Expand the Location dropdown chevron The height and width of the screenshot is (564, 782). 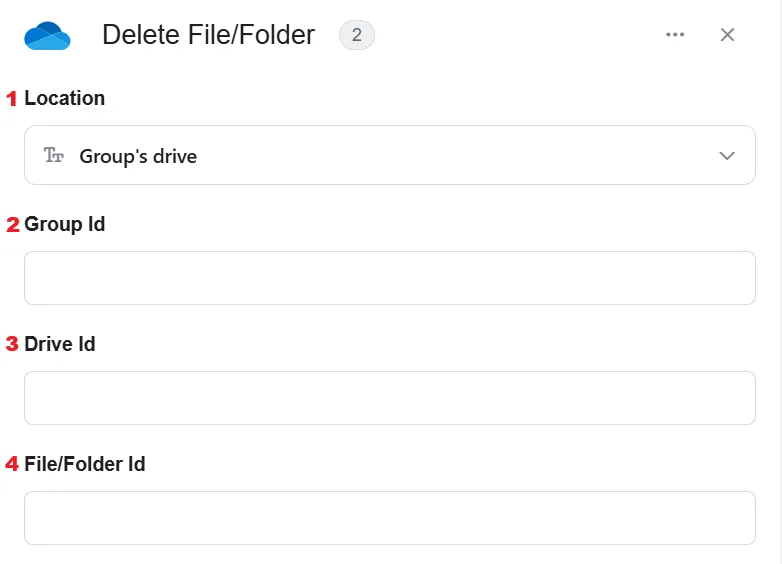point(727,156)
